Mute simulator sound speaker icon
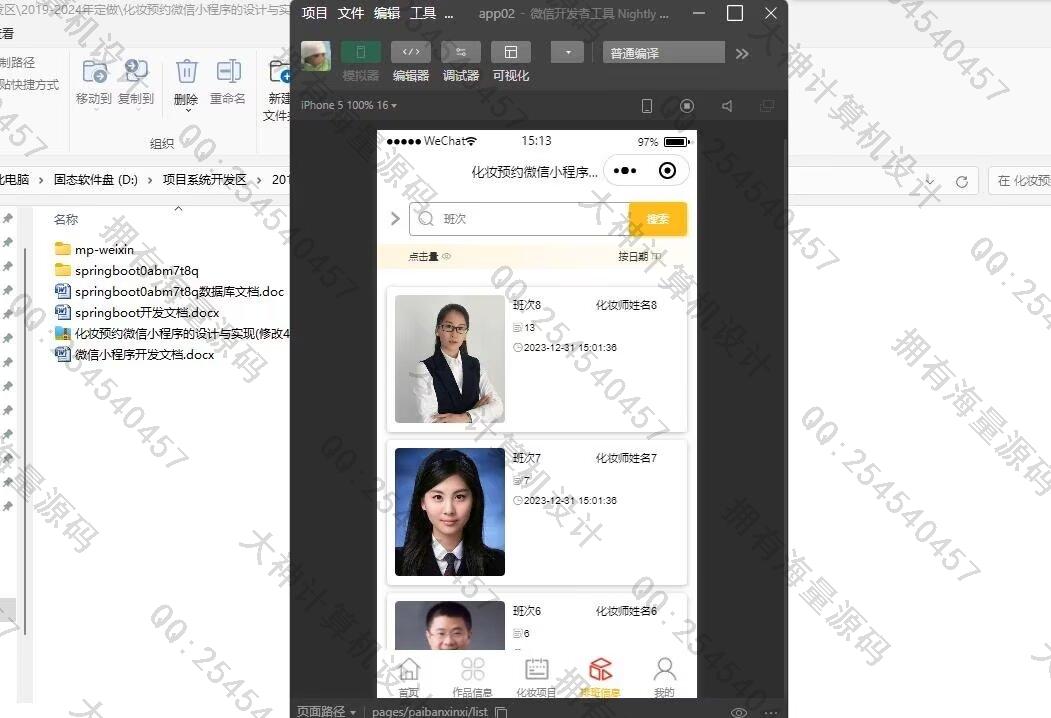Viewport: 1051px width, 718px height. (727, 106)
